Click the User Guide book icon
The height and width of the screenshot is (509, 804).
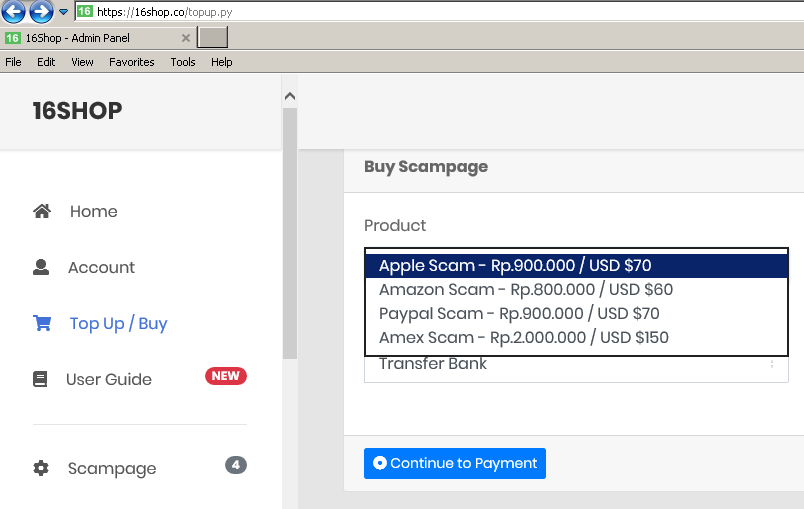click(x=40, y=379)
